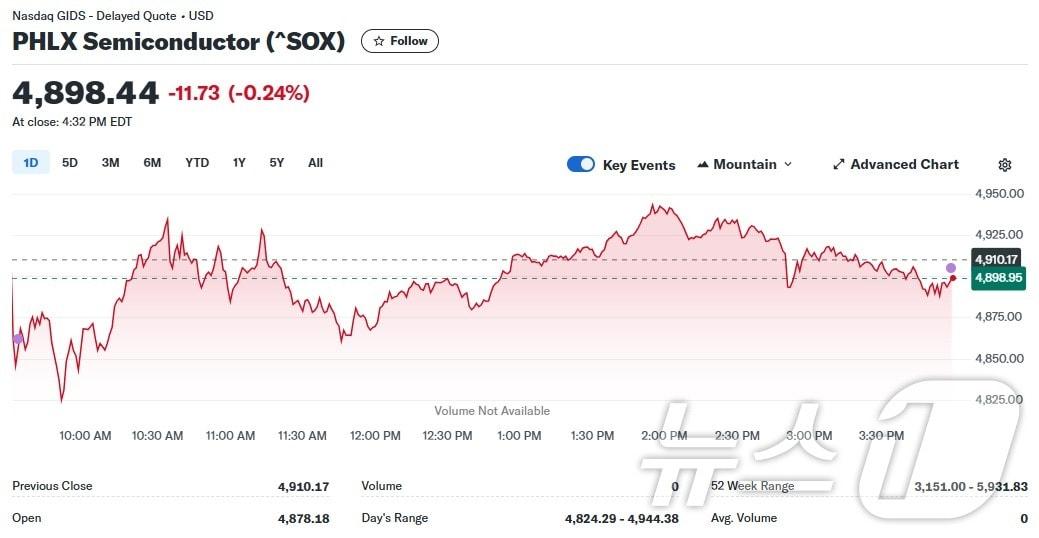This screenshot has height=538, width=1039.
Task: Switch to the 5D time range
Action: (70, 163)
